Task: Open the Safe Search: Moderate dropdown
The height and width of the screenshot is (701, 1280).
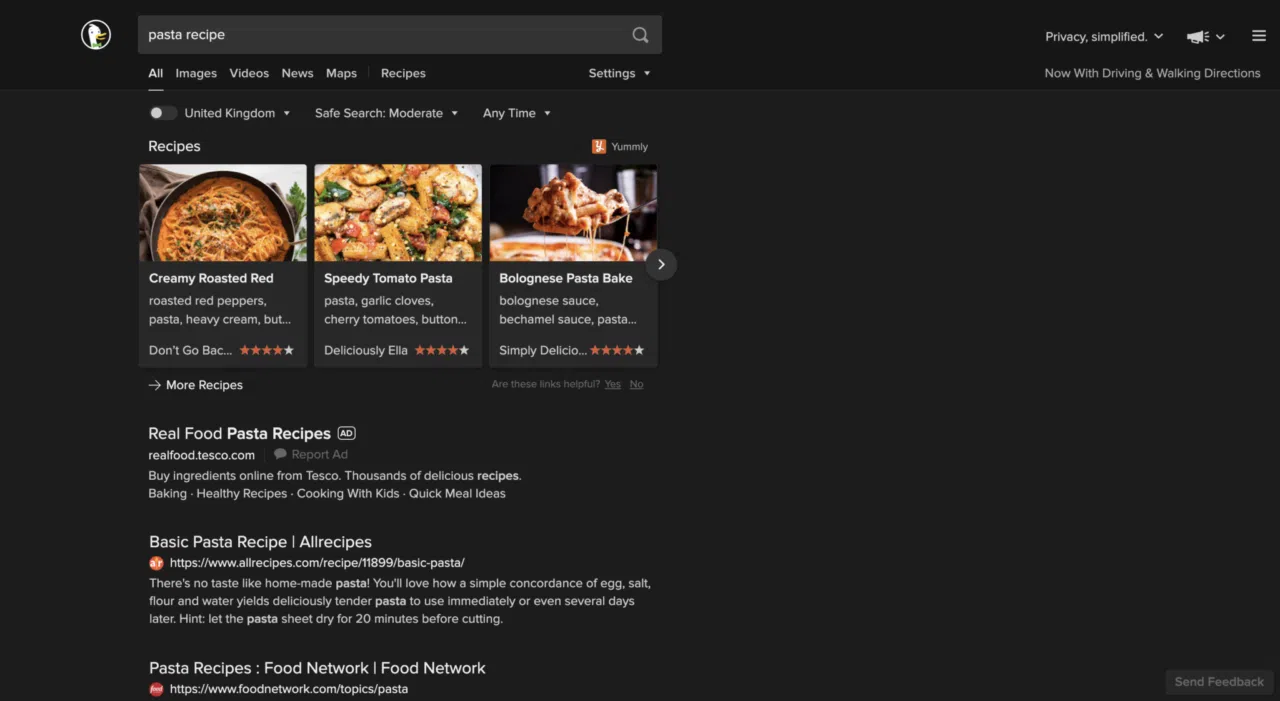Action: [x=386, y=113]
